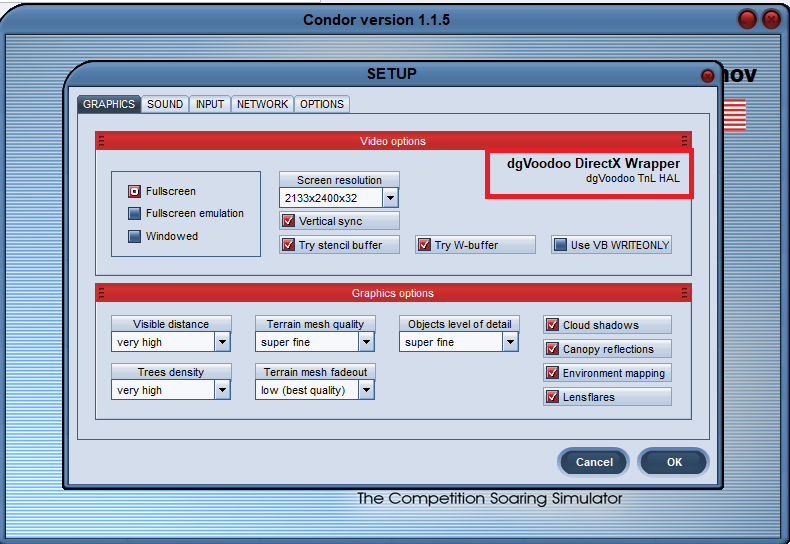Viewport: 790px width, 544px height.
Task: Uncheck Try W-buffer option
Action: tap(425, 245)
